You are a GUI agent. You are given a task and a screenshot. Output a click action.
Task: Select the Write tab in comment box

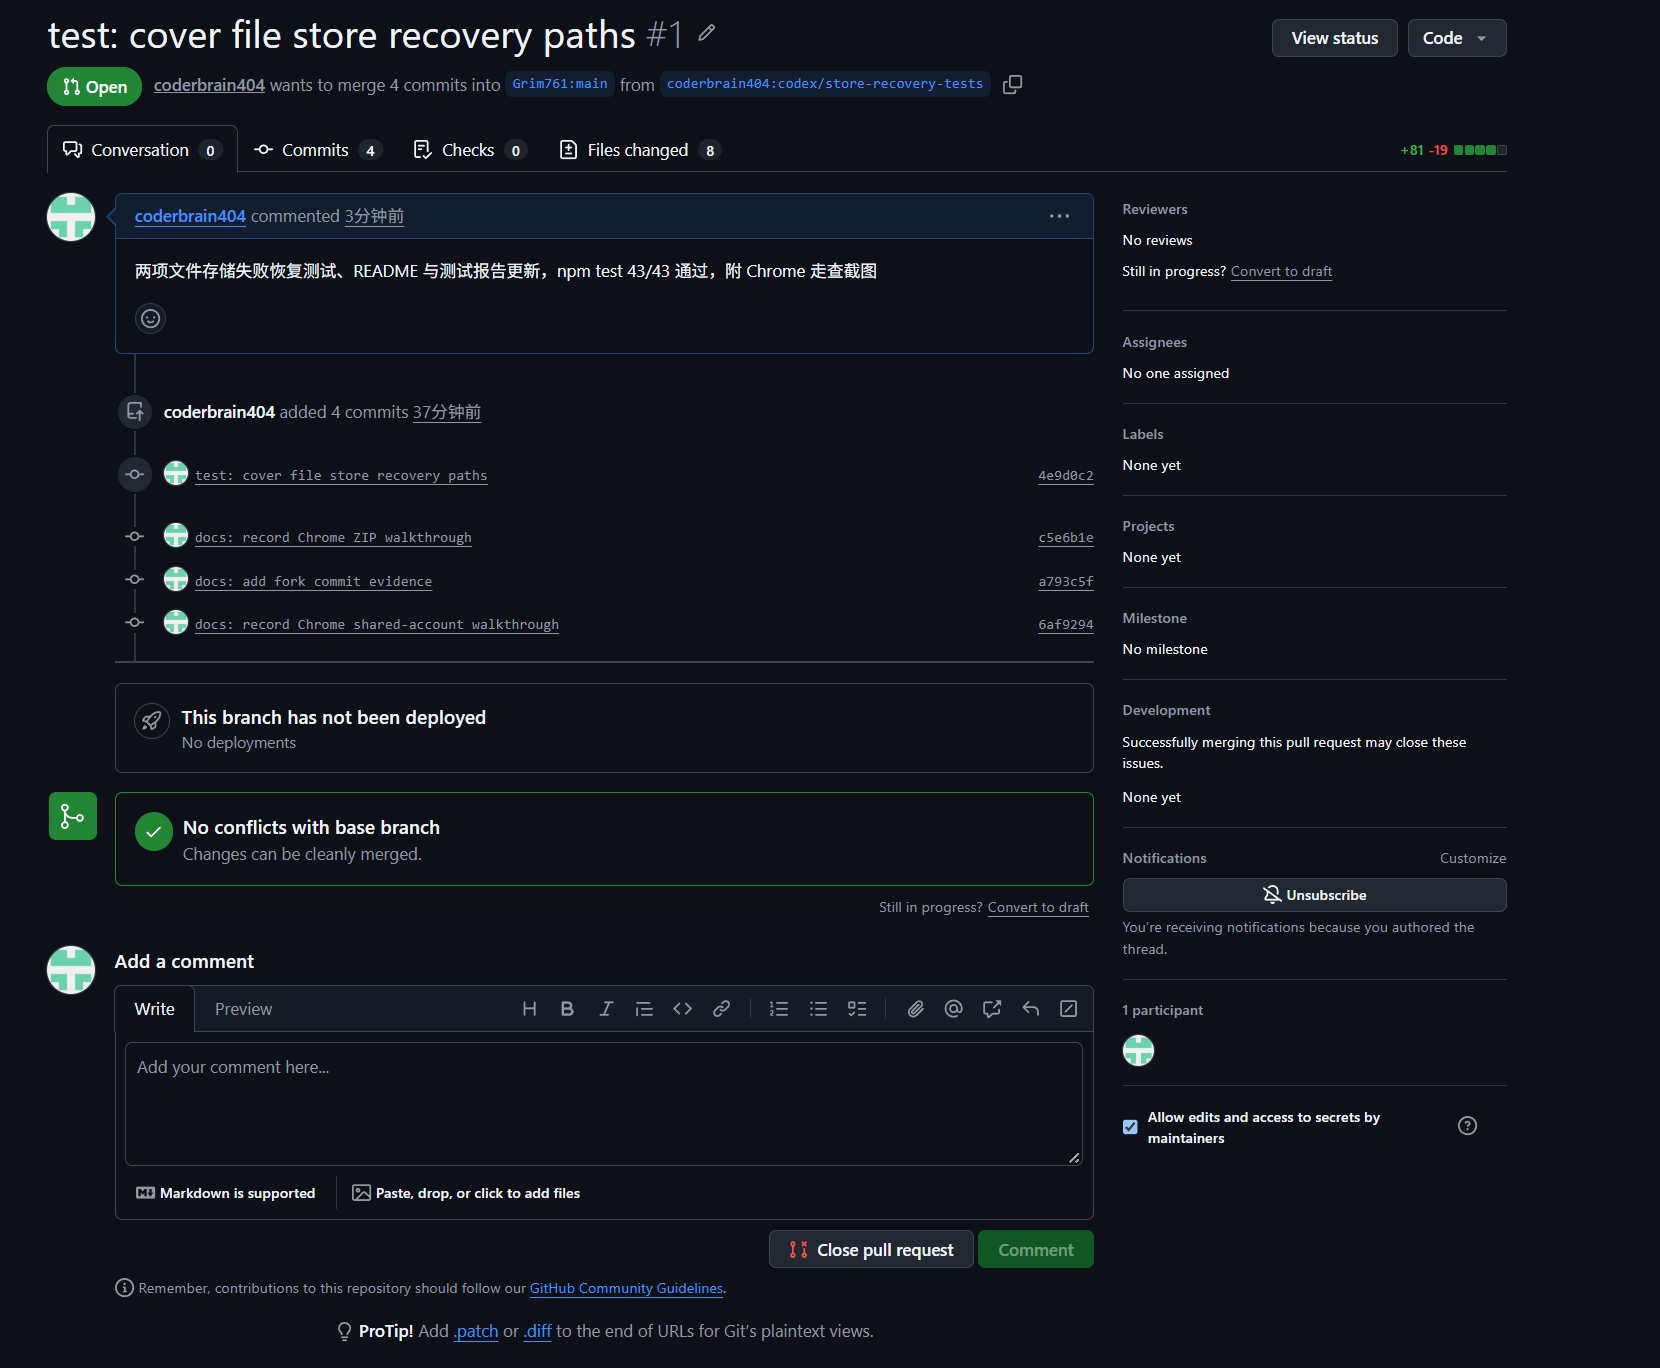point(155,1009)
